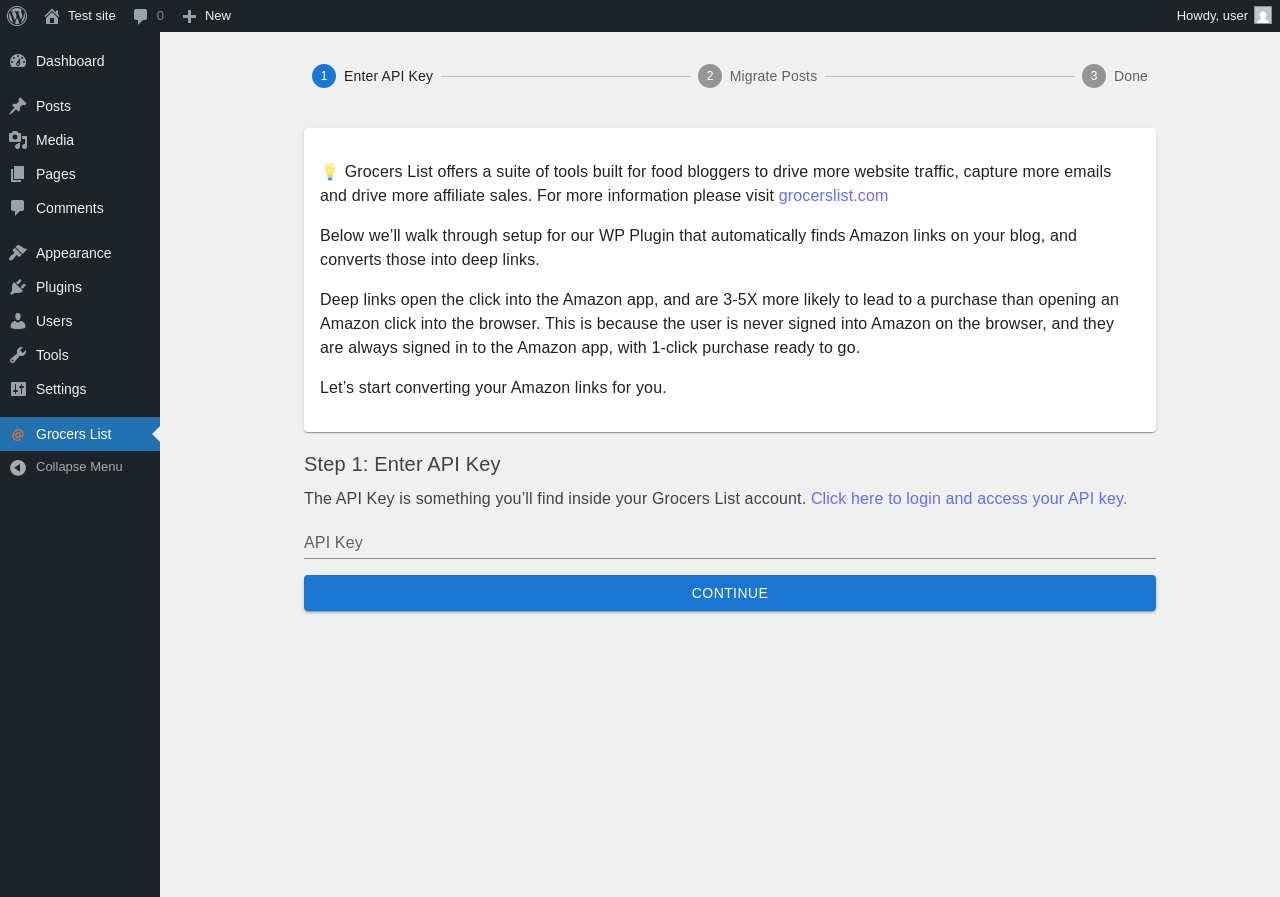Open Users in the sidebar
1280x897 pixels.
[x=80, y=321]
